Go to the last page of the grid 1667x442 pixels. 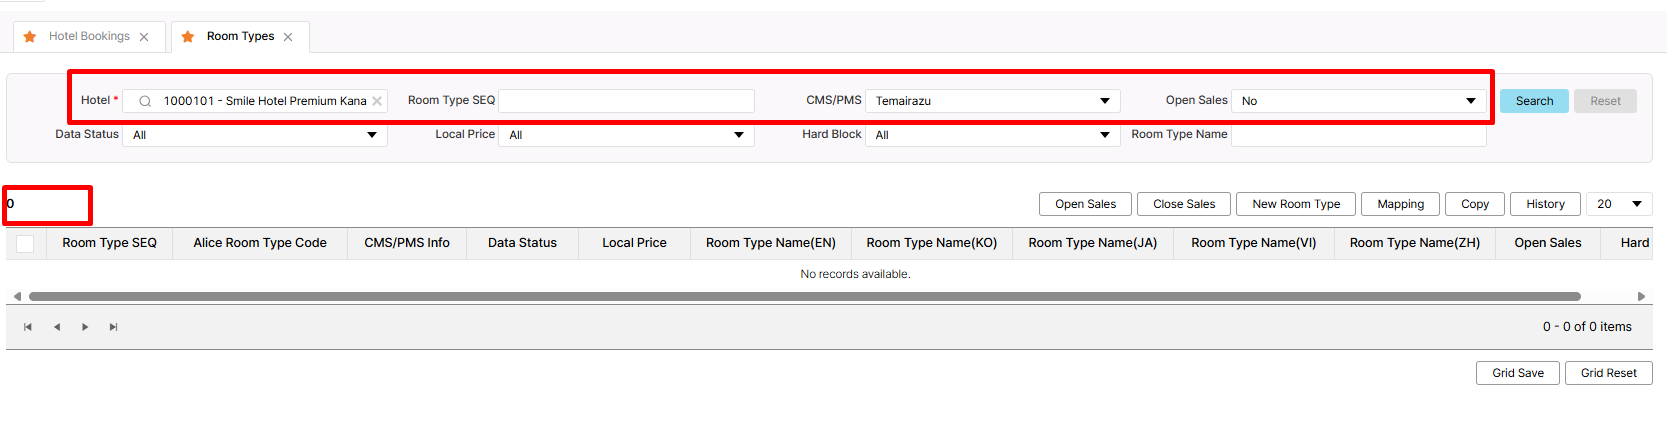(x=113, y=327)
